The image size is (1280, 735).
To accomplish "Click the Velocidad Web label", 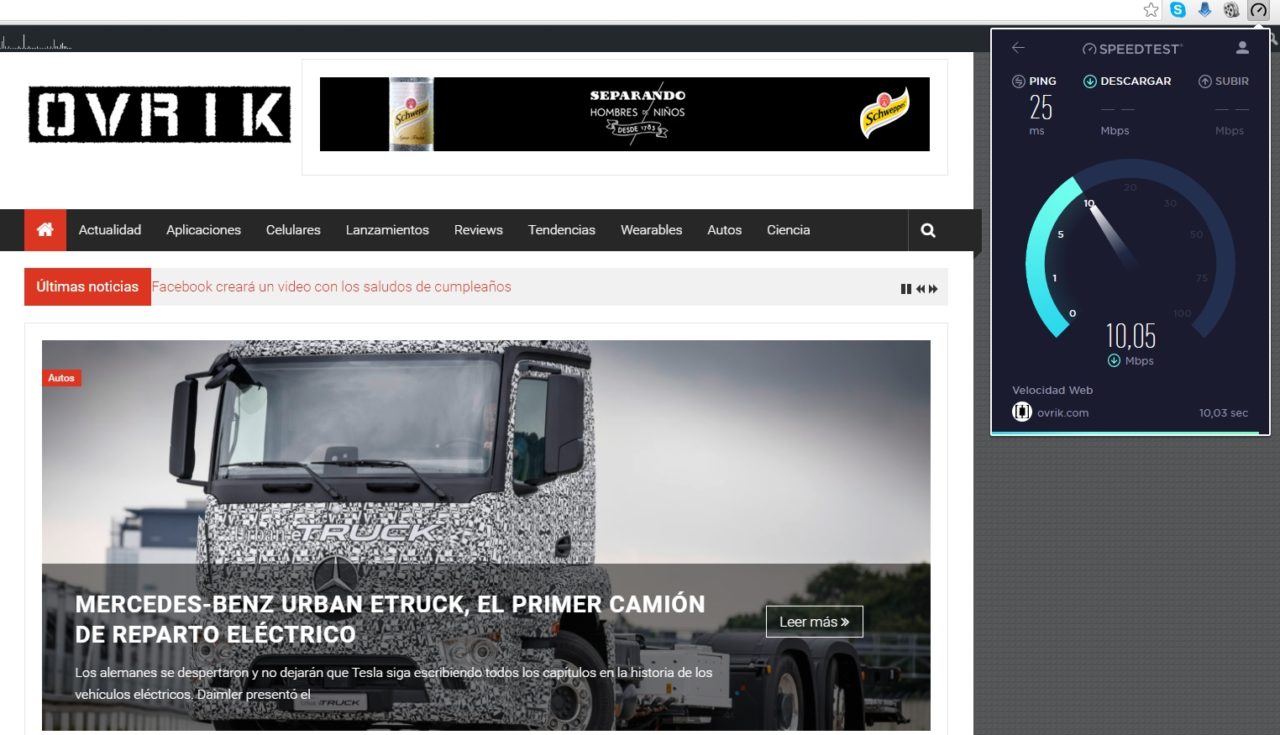I will [x=1053, y=390].
